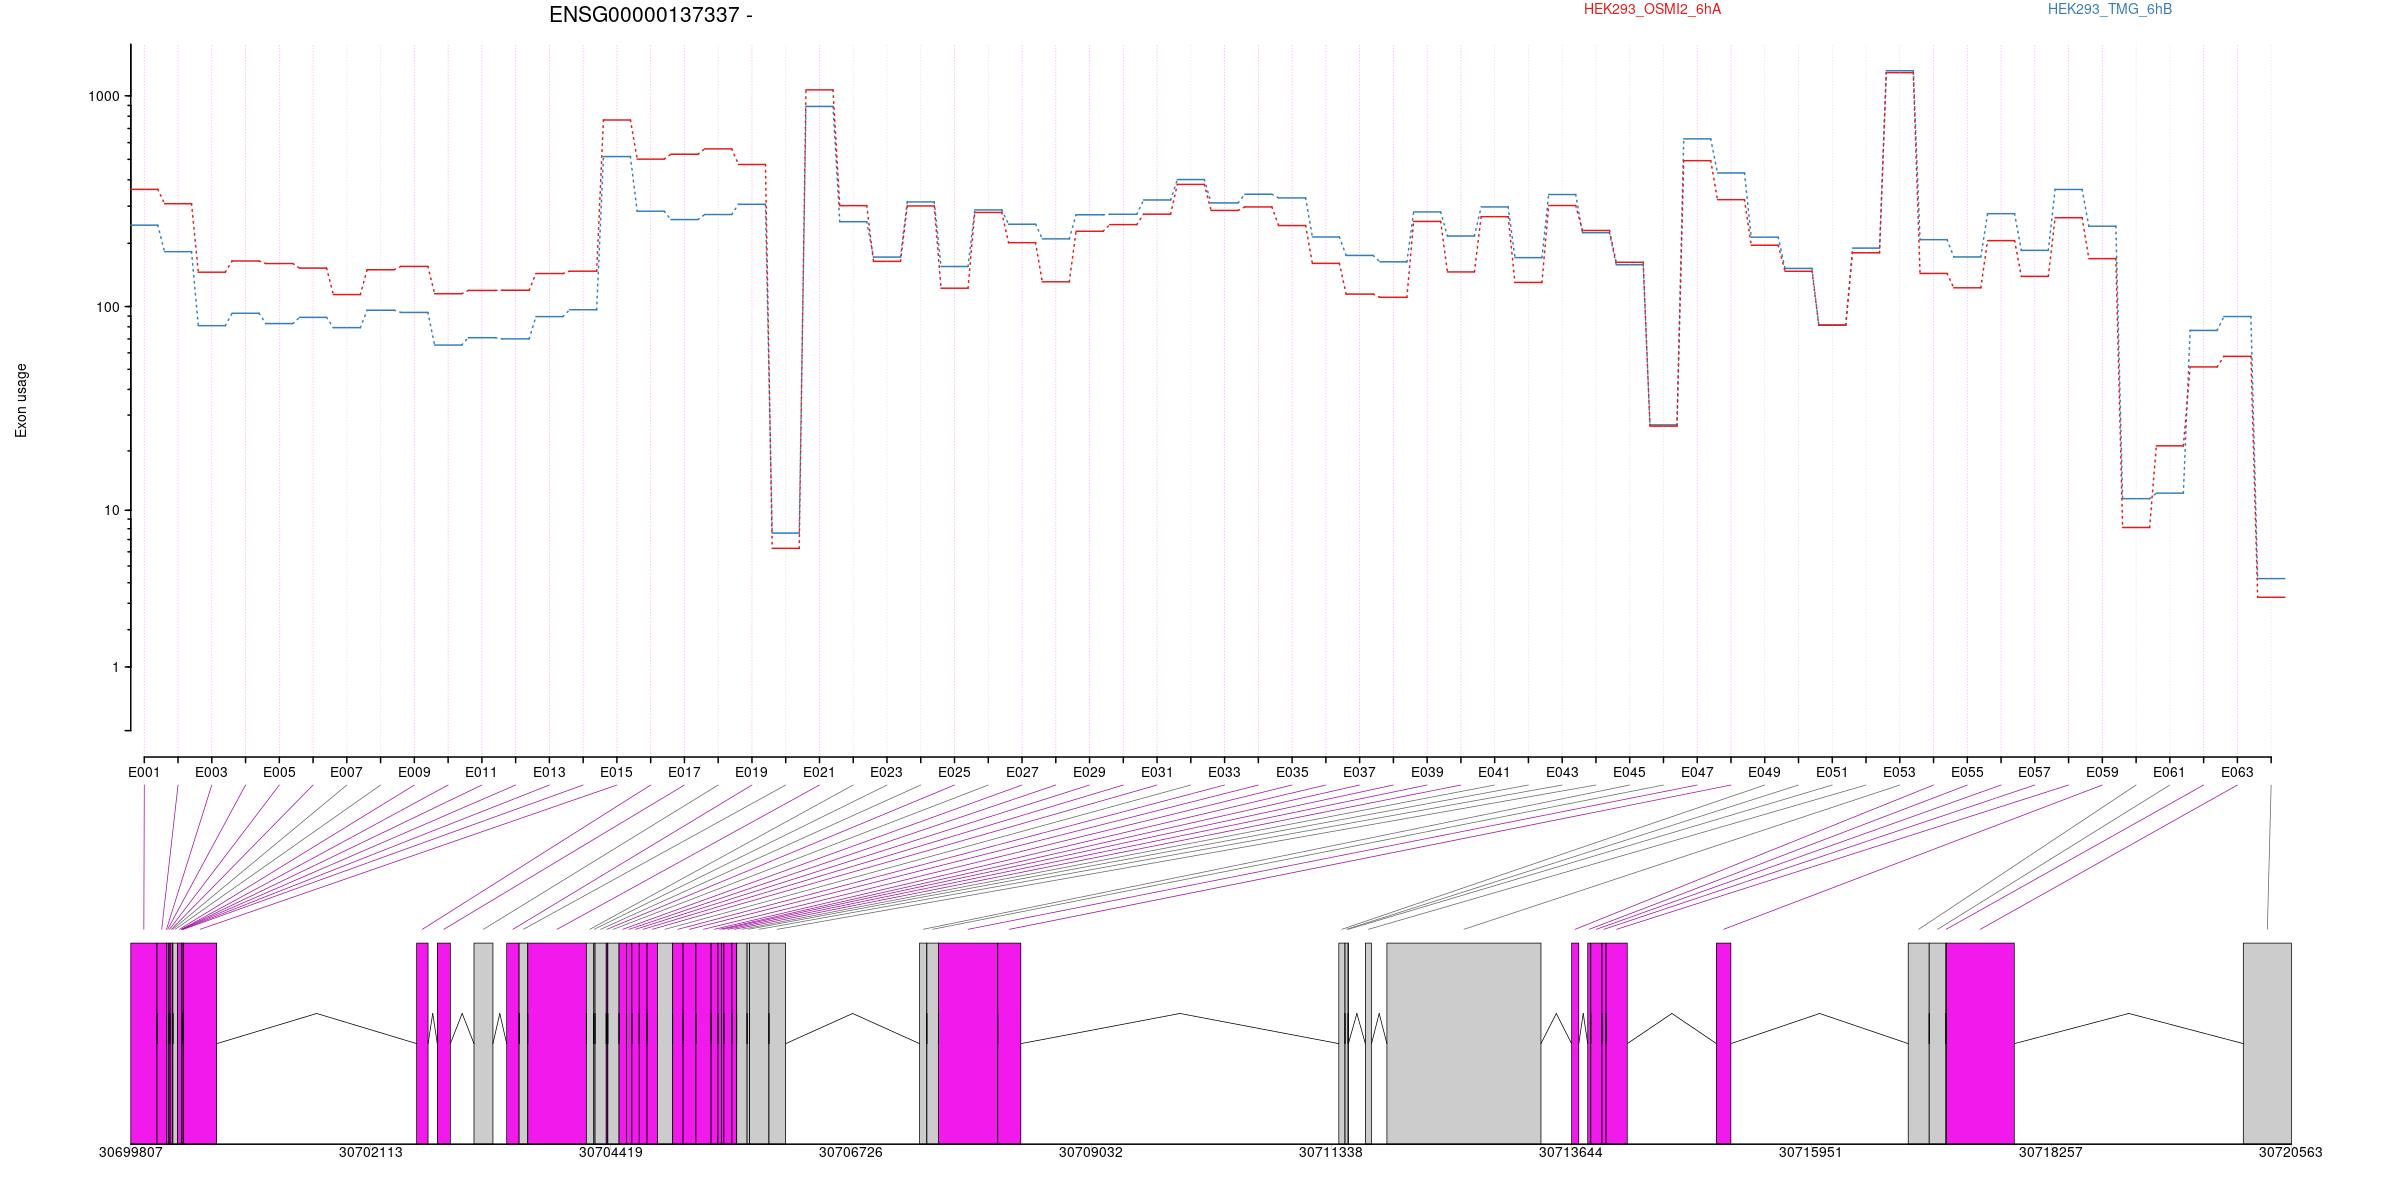Click the E046 dip between E045 and E047
This screenshot has width=2400, height=1200.
[x=1663, y=425]
